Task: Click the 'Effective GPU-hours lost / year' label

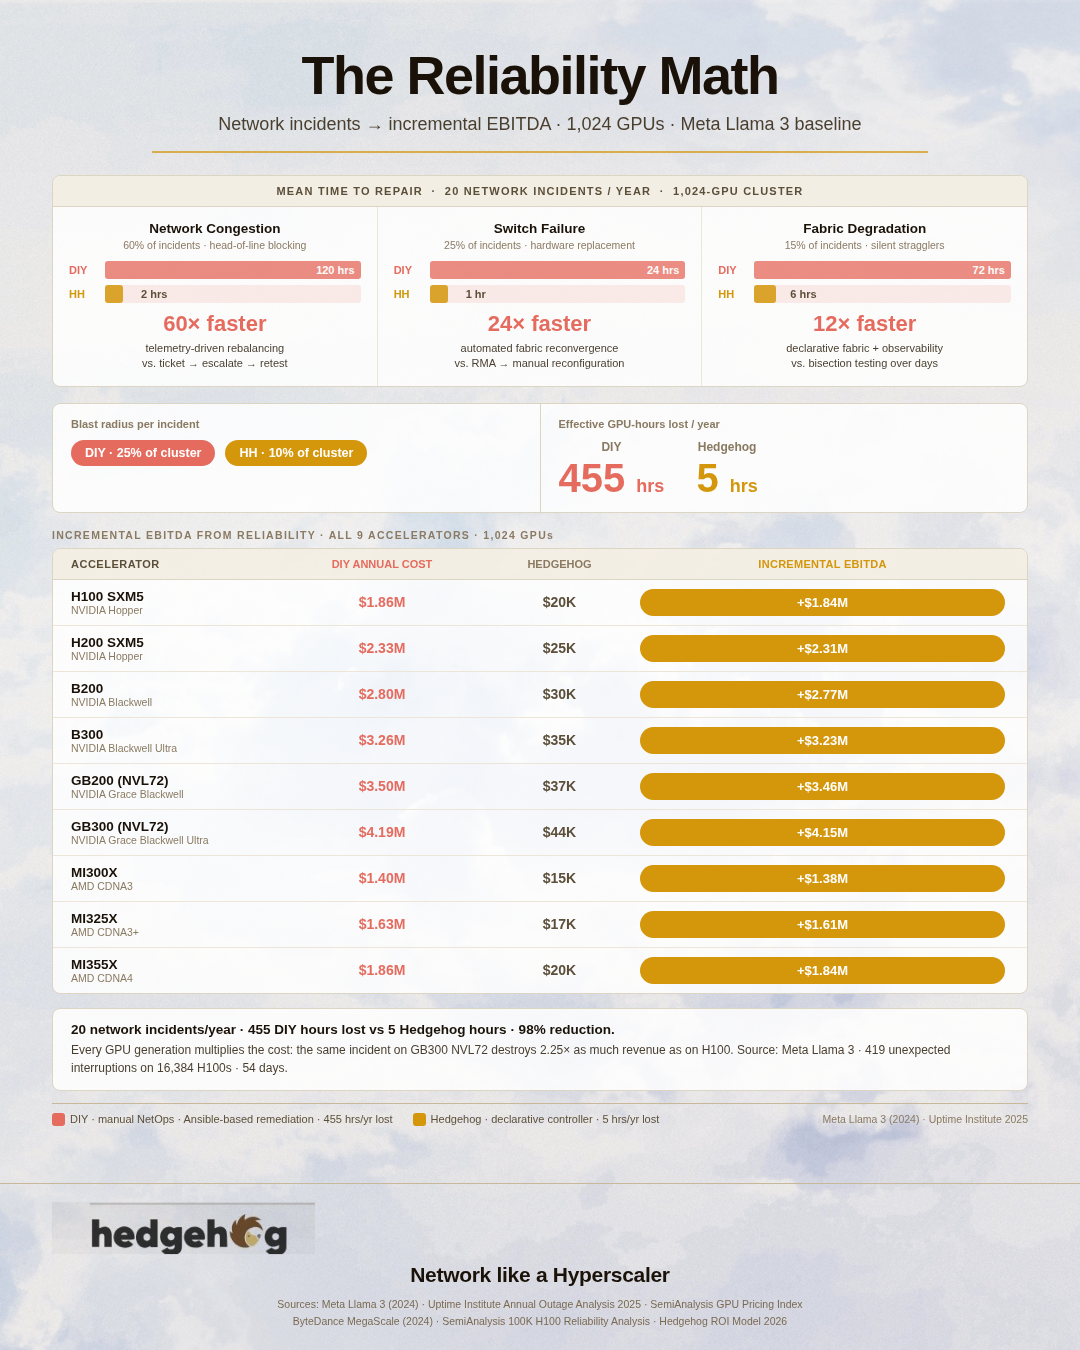Action: pos(639,424)
